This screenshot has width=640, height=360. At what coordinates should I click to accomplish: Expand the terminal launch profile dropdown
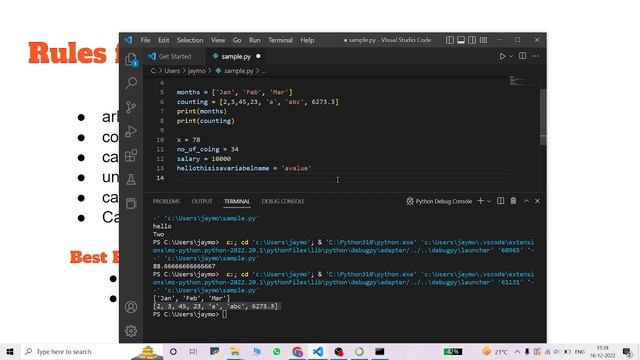point(489,201)
